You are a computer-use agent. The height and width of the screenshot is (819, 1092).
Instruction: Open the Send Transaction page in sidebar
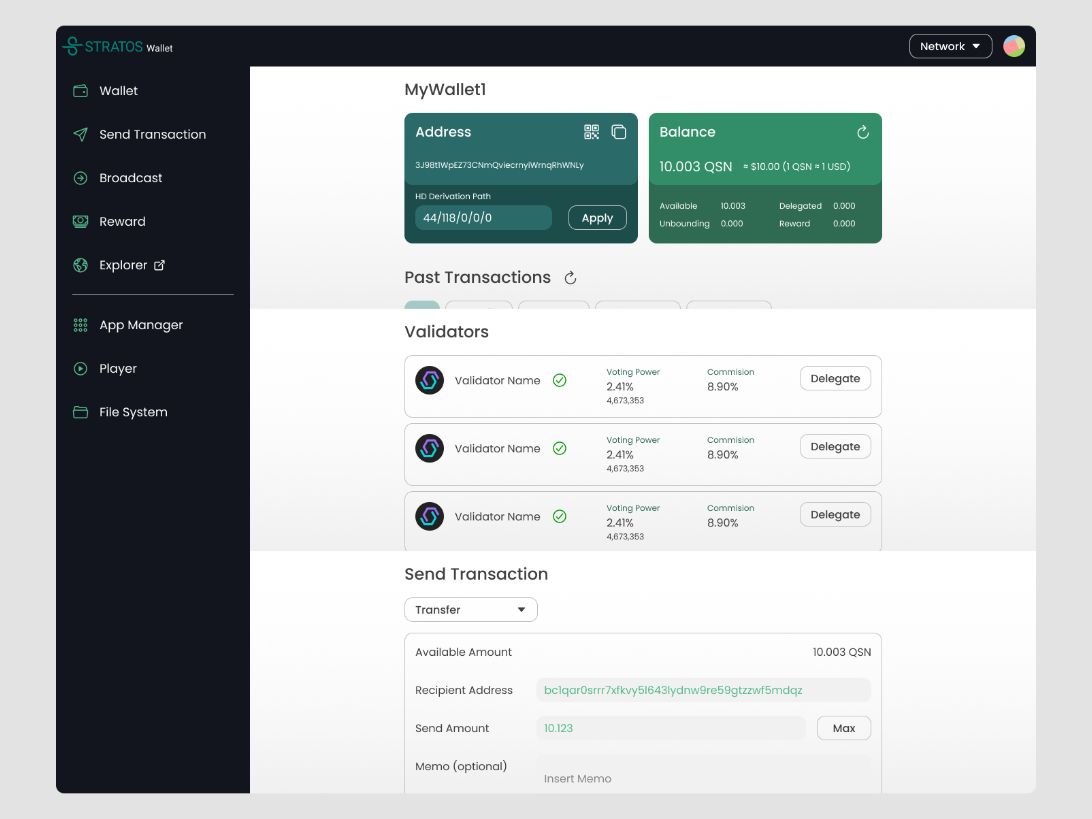[x=152, y=134]
